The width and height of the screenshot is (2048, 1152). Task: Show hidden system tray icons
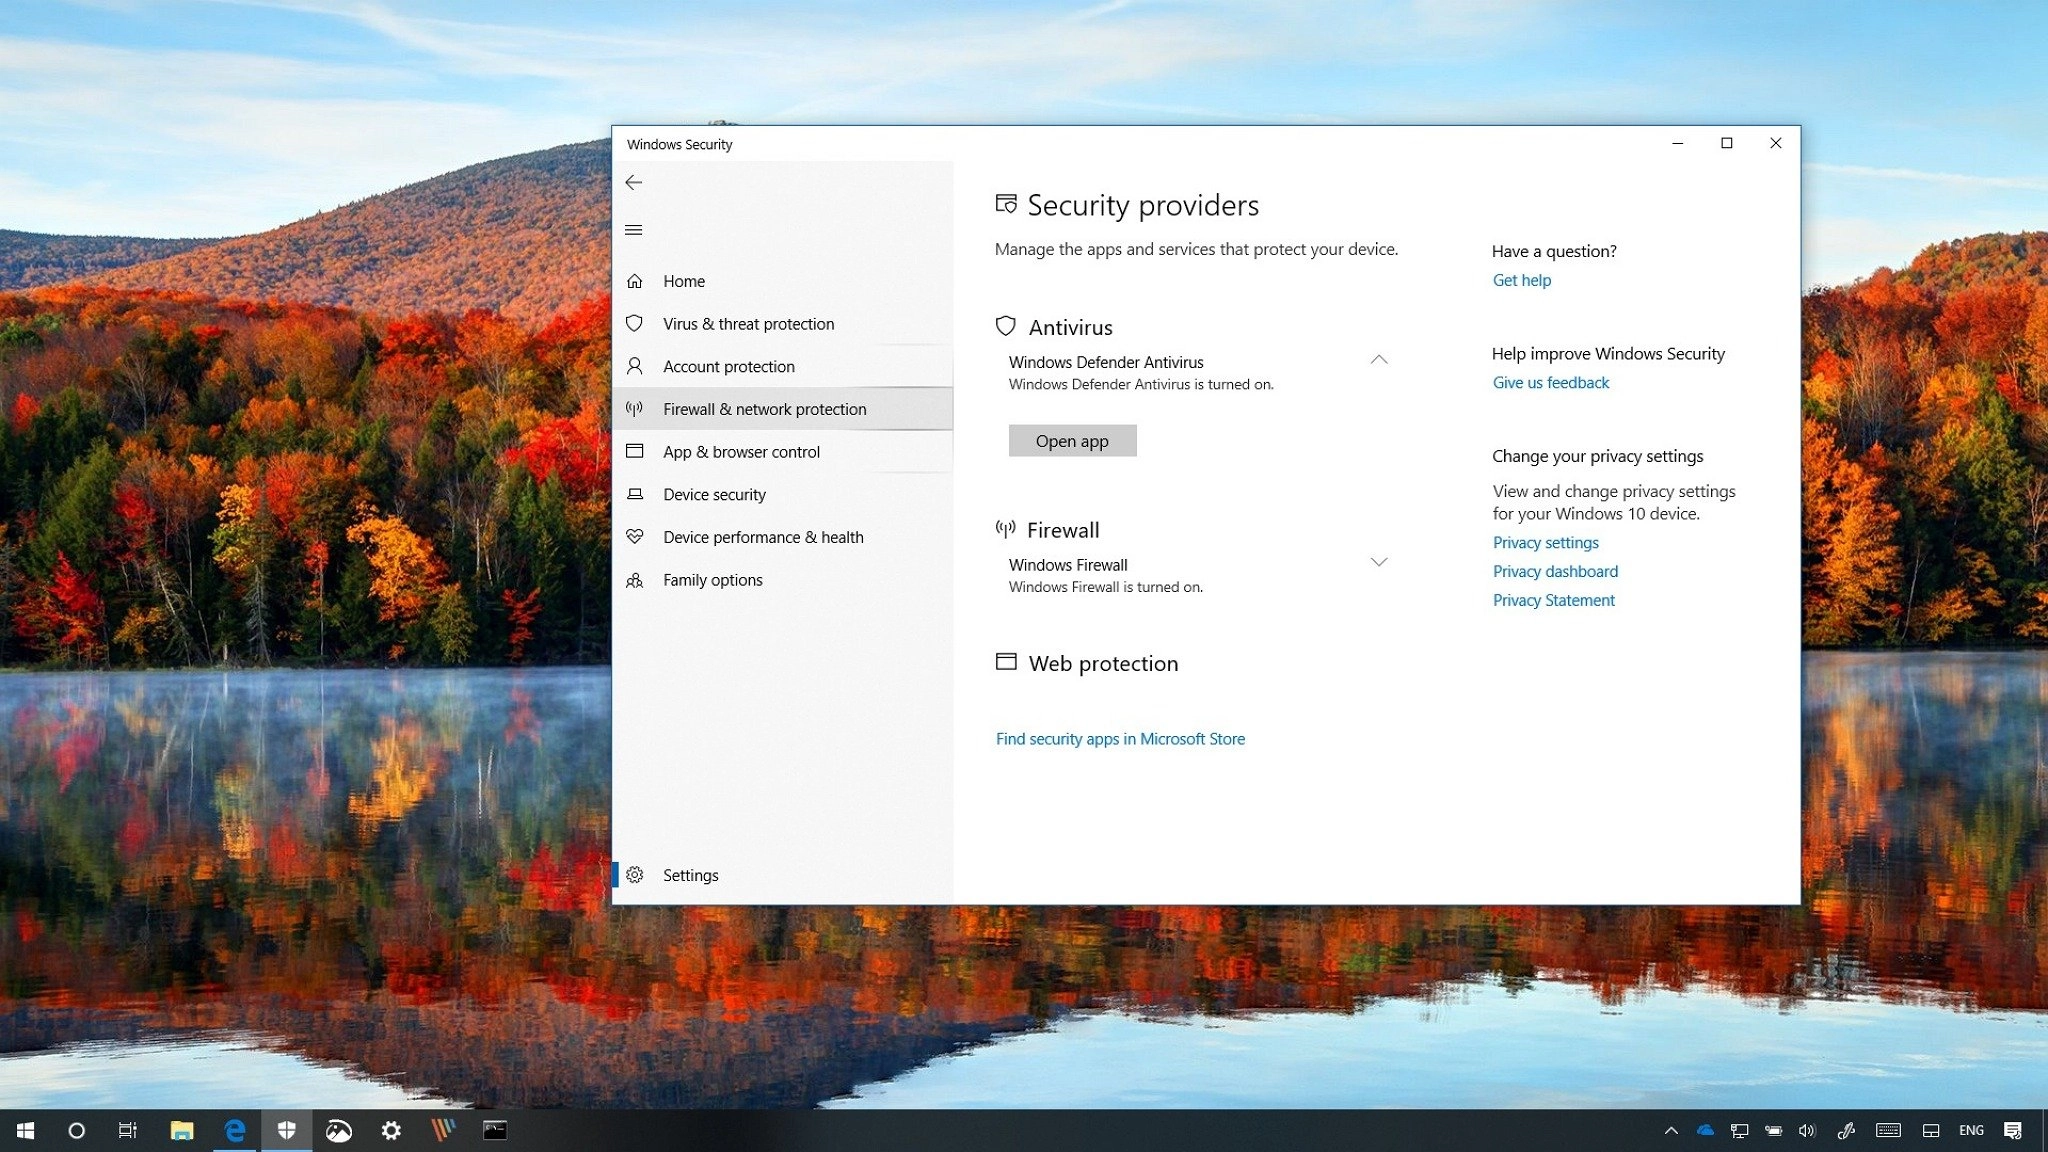1671,1131
